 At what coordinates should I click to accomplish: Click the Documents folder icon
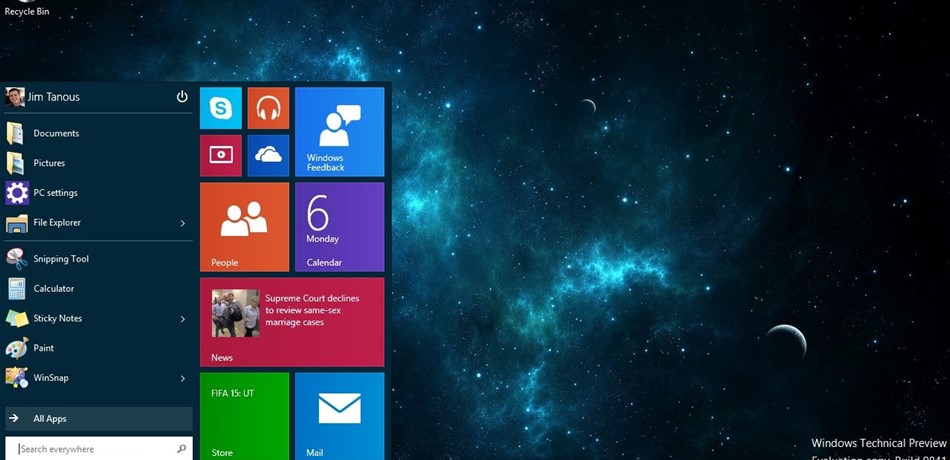[x=15, y=133]
